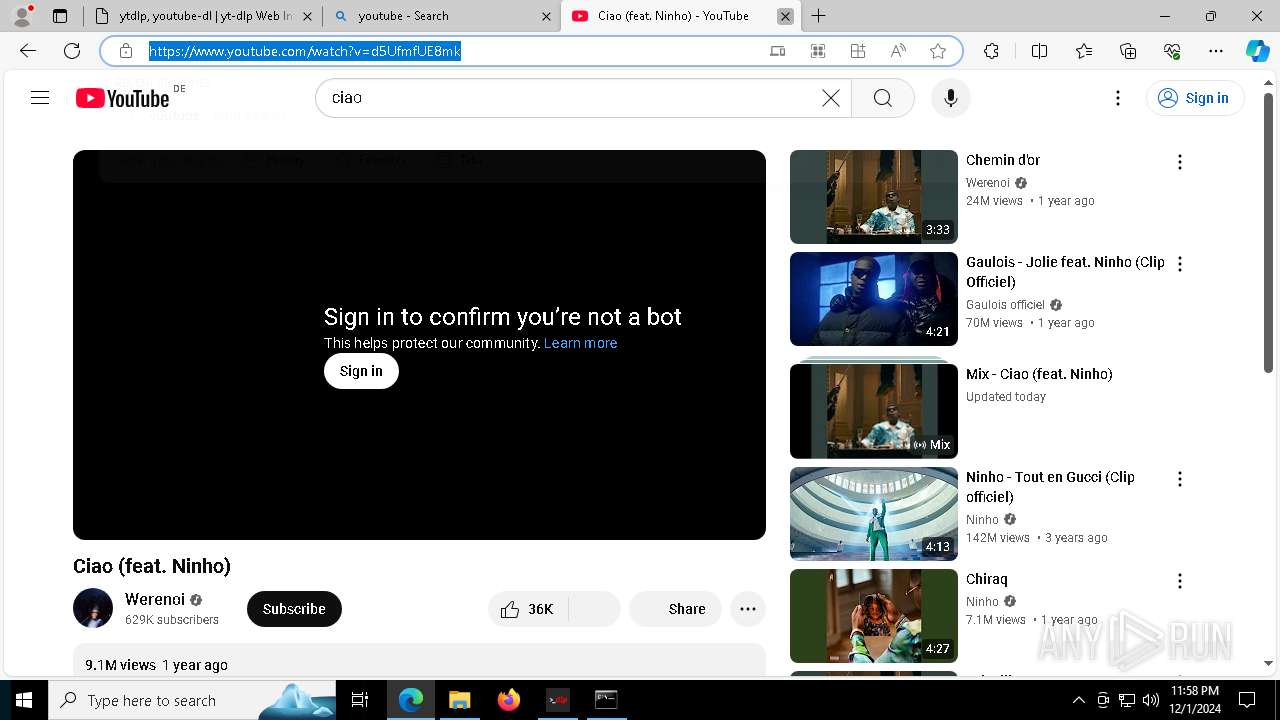Open the Edge profile icon
The width and height of the screenshot is (1280, 720).
click(21, 16)
